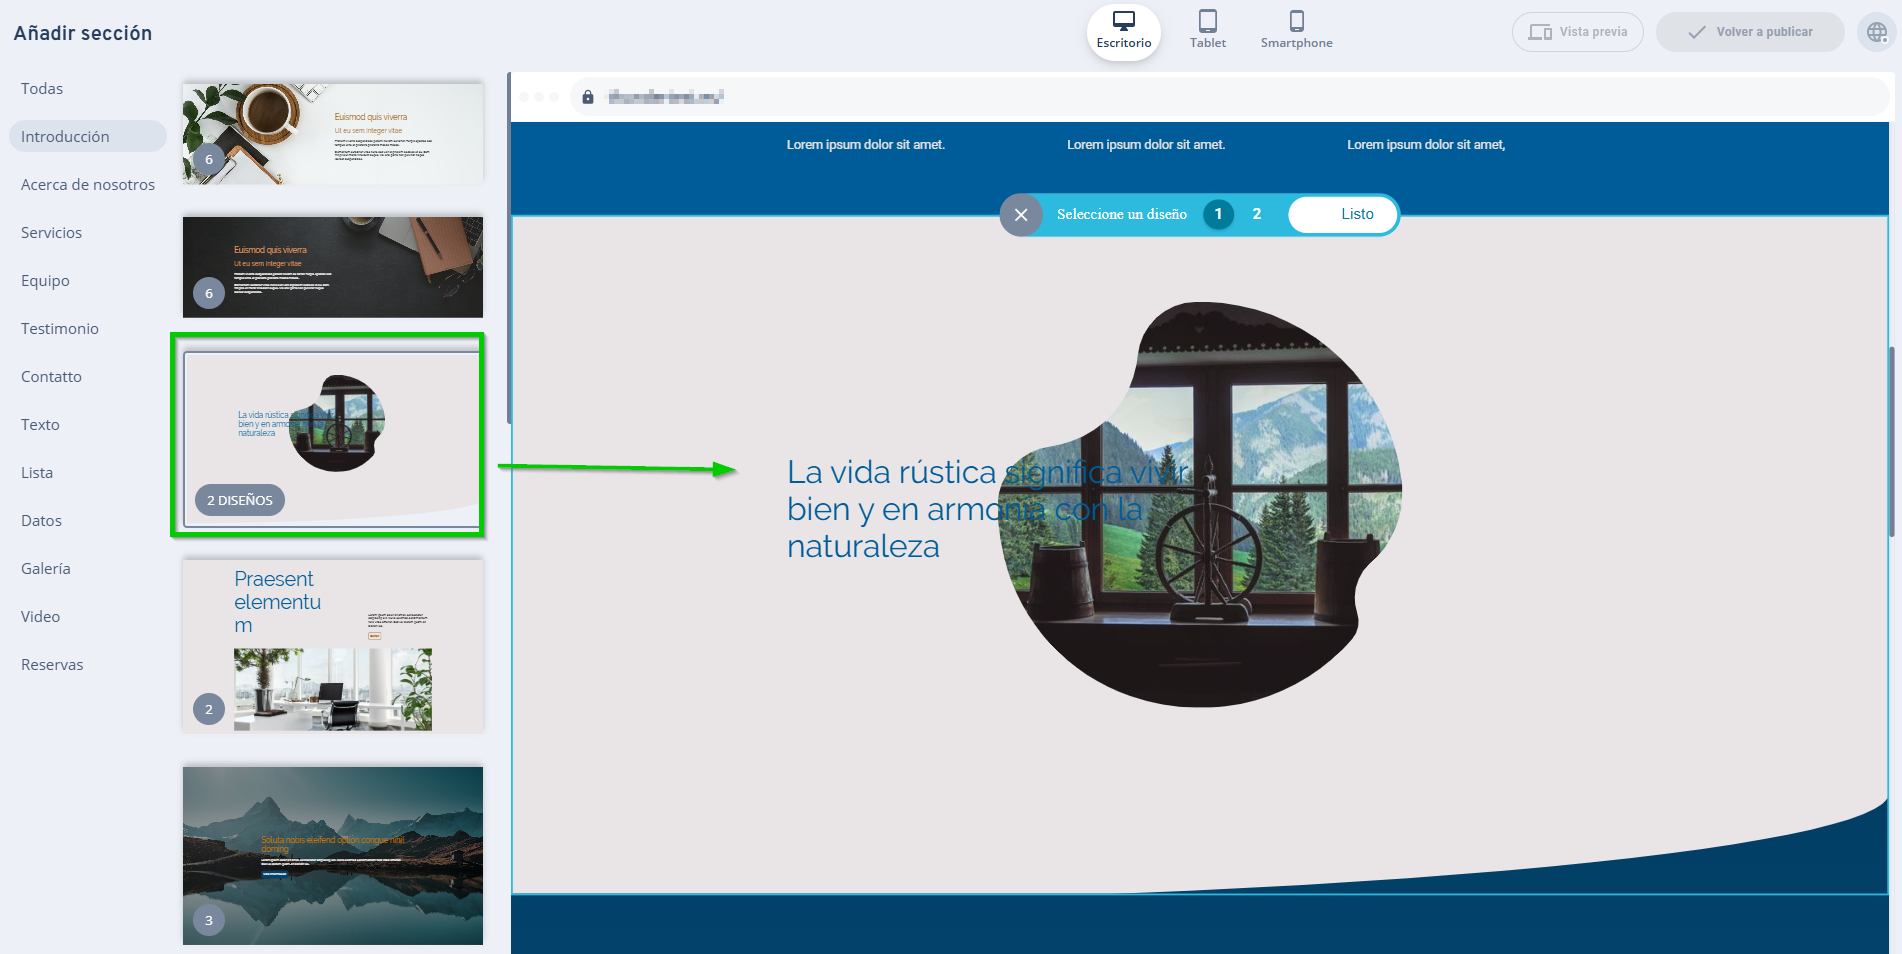Switch to Tablet preview mode

(x=1207, y=30)
